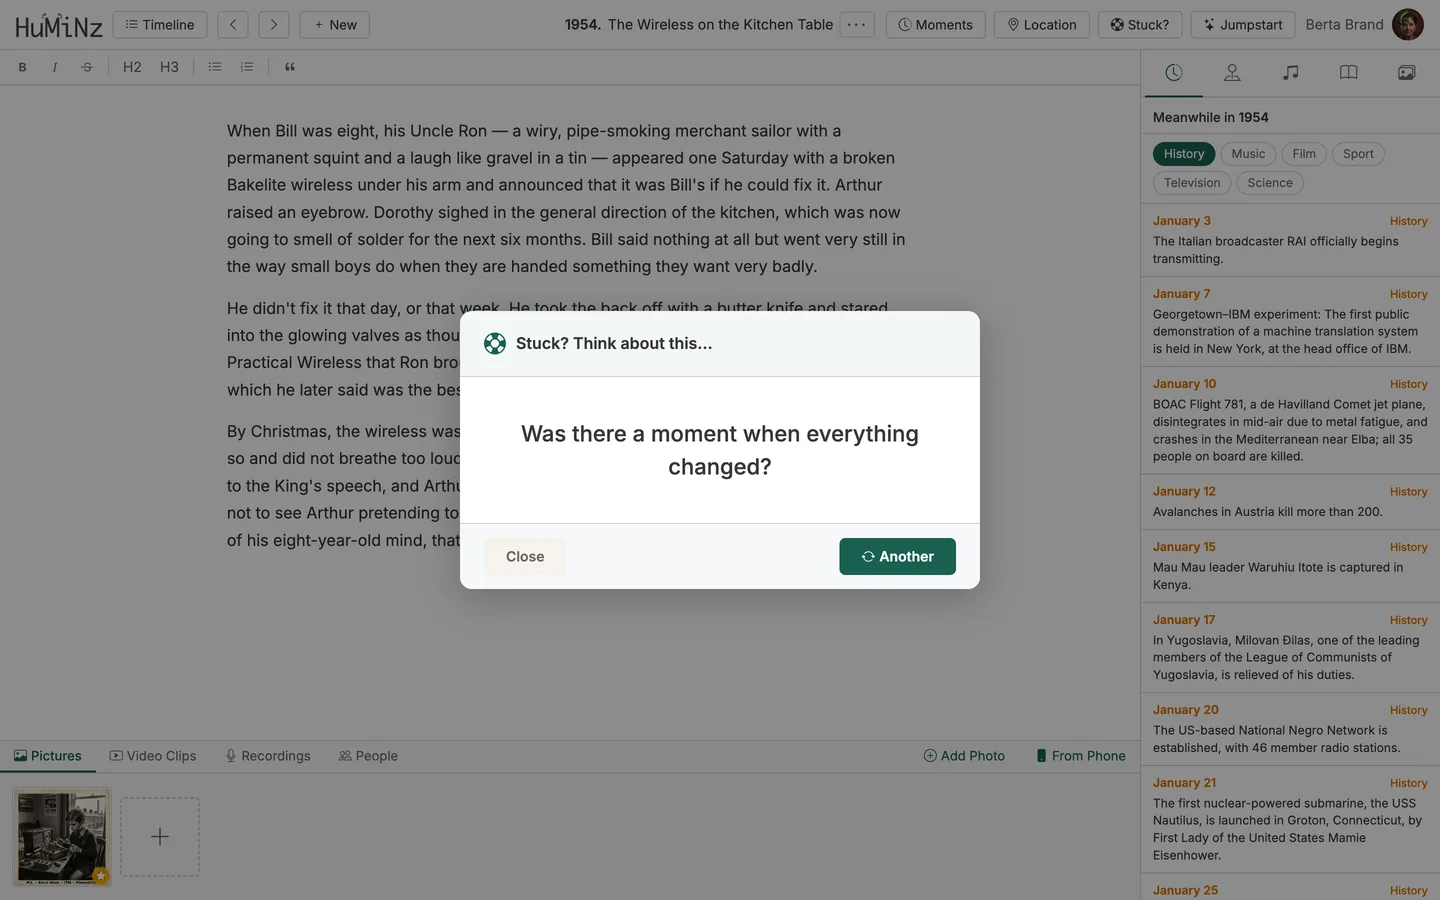Toggle the Science filter chip
1440x900 pixels.
(1270, 183)
